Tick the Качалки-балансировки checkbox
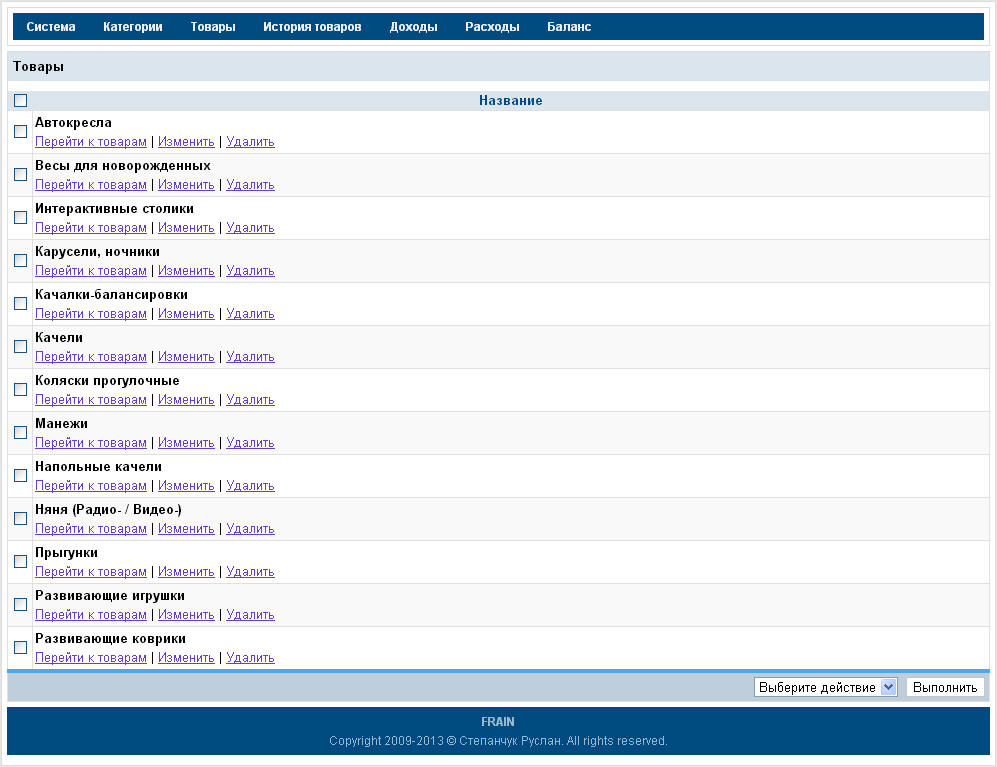 [20, 303]
